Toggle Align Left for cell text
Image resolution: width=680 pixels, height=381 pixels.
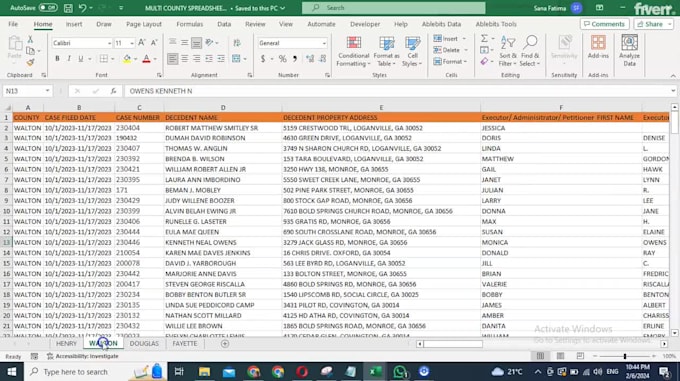173,59
